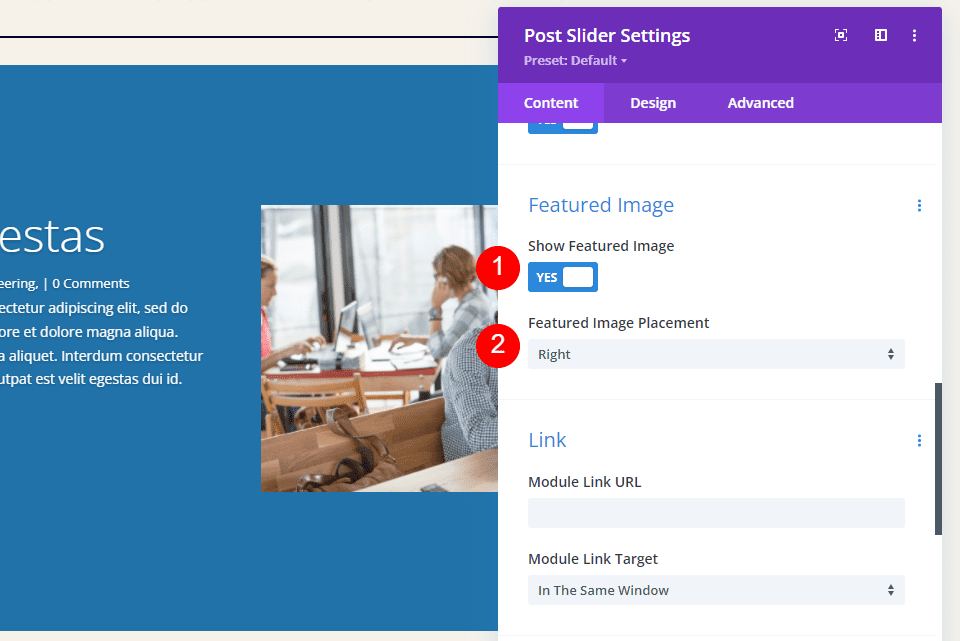Open the Module Link Target dropdown
The image size is (960, 641).
[716, 590]
